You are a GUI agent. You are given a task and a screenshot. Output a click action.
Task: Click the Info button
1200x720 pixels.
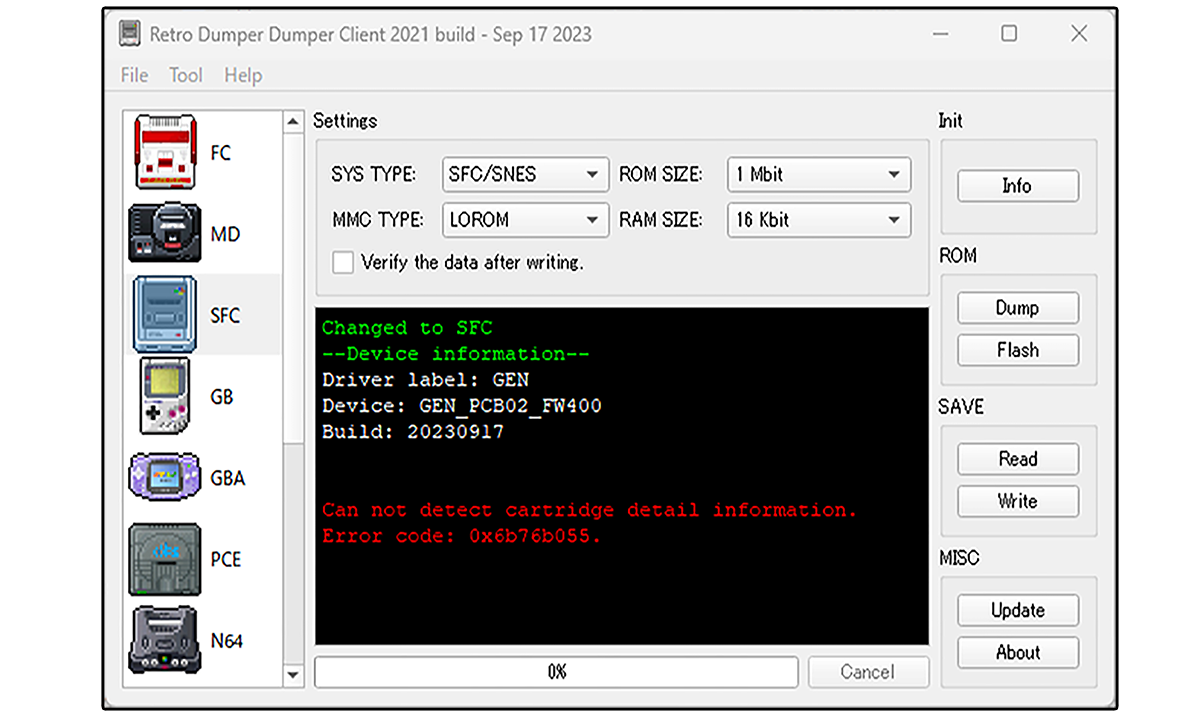pyautogui.click(x=1018, y=186)
